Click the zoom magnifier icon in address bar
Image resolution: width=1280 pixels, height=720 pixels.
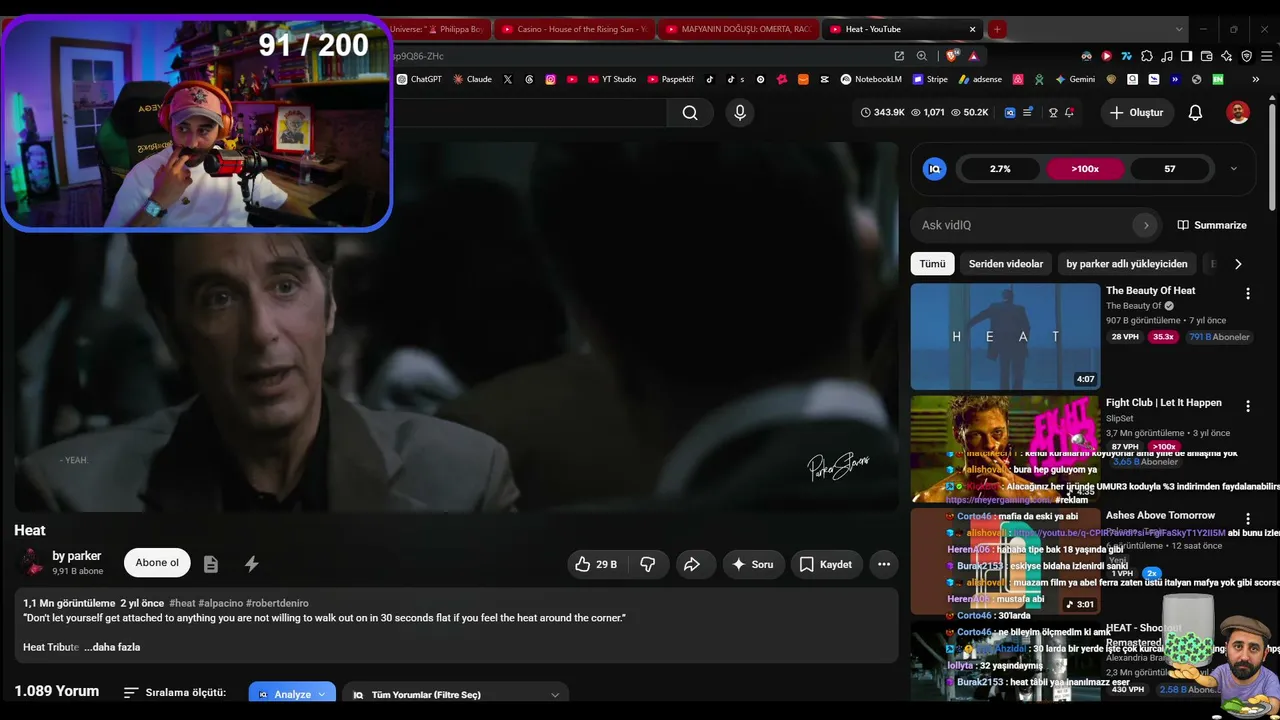coord(921,56)
